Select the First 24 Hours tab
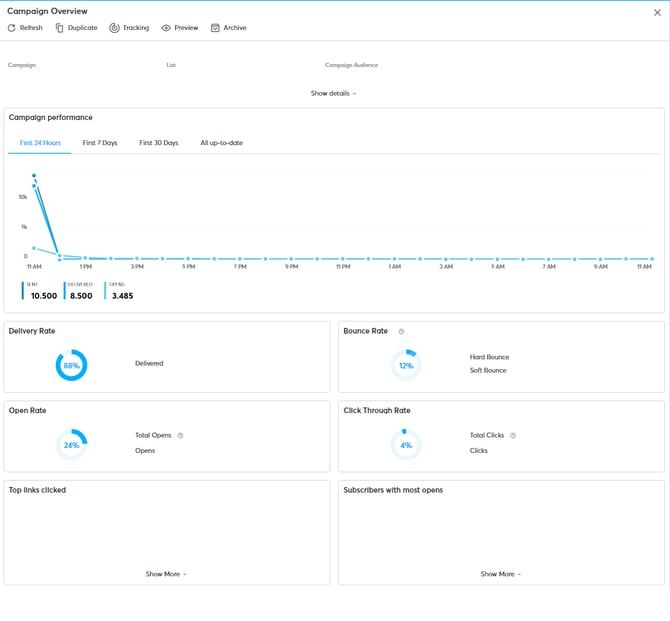This screenshot has width=670, height=621. [40, 143]
